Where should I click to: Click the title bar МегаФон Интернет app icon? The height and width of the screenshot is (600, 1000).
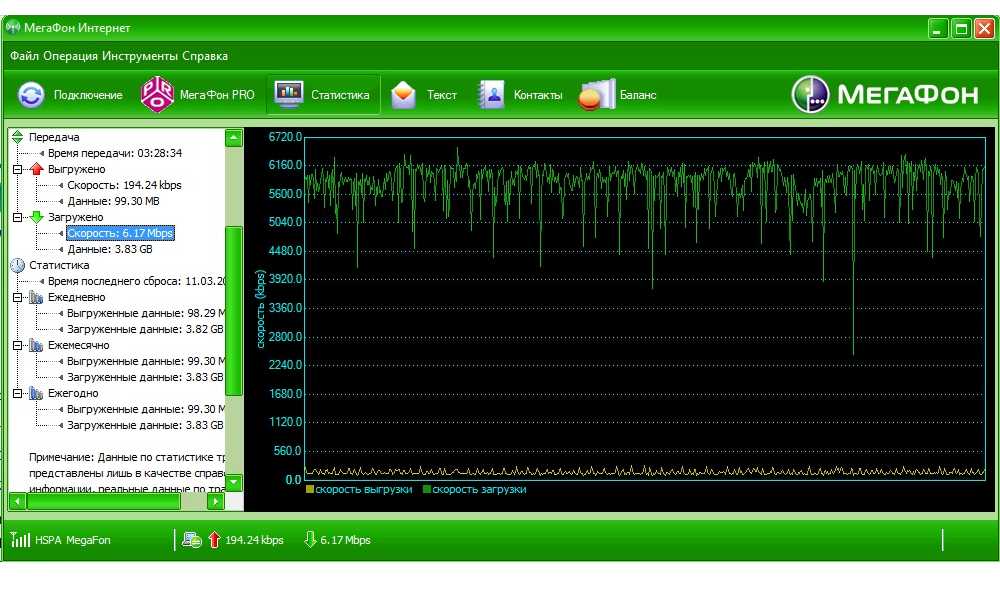(x=12, y=27)
